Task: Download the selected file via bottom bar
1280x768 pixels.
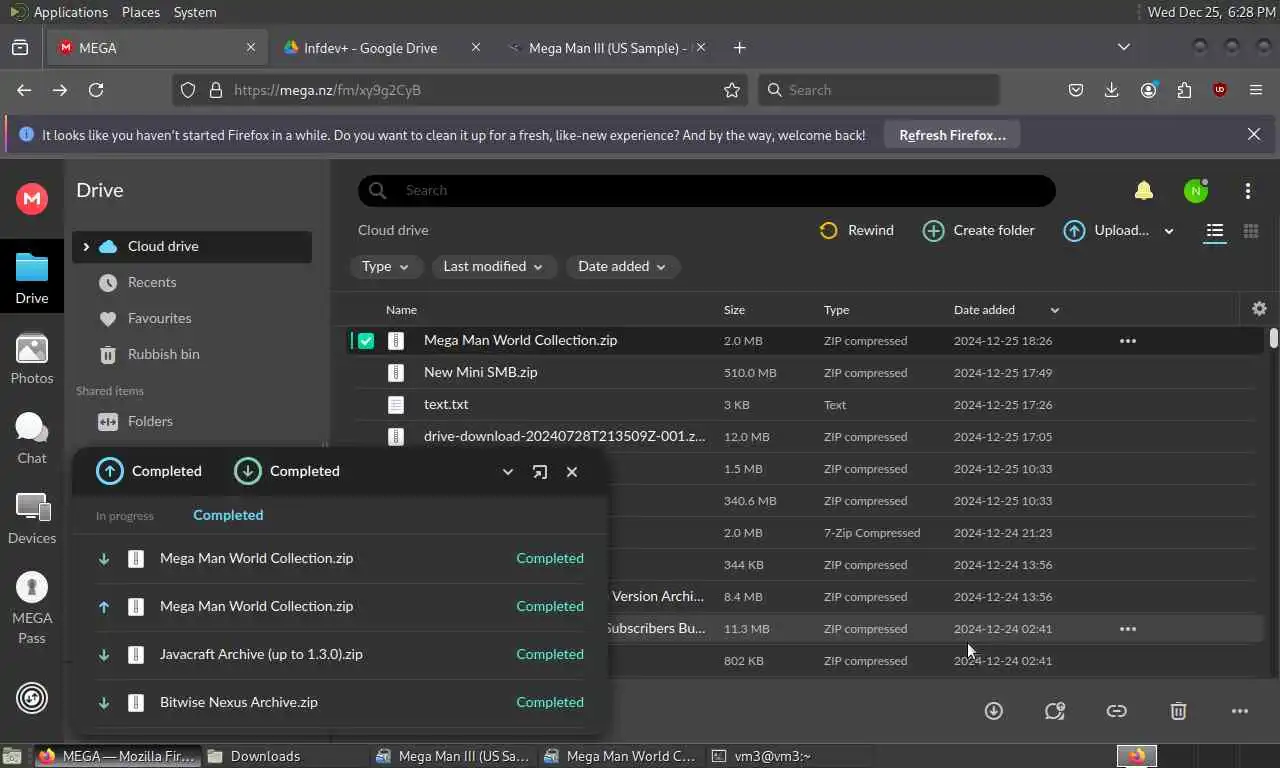Action: pyautogui.click(x=993, y=711)
